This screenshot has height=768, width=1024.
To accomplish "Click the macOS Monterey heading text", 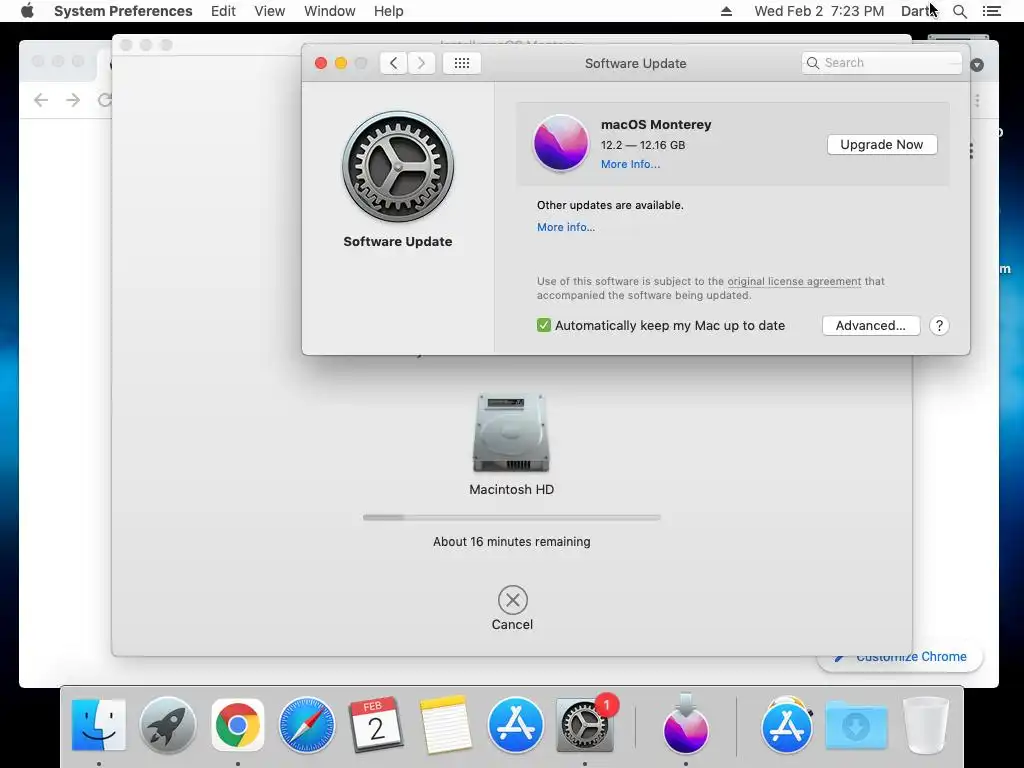I will pyautogui.click(x=656, y=124).
